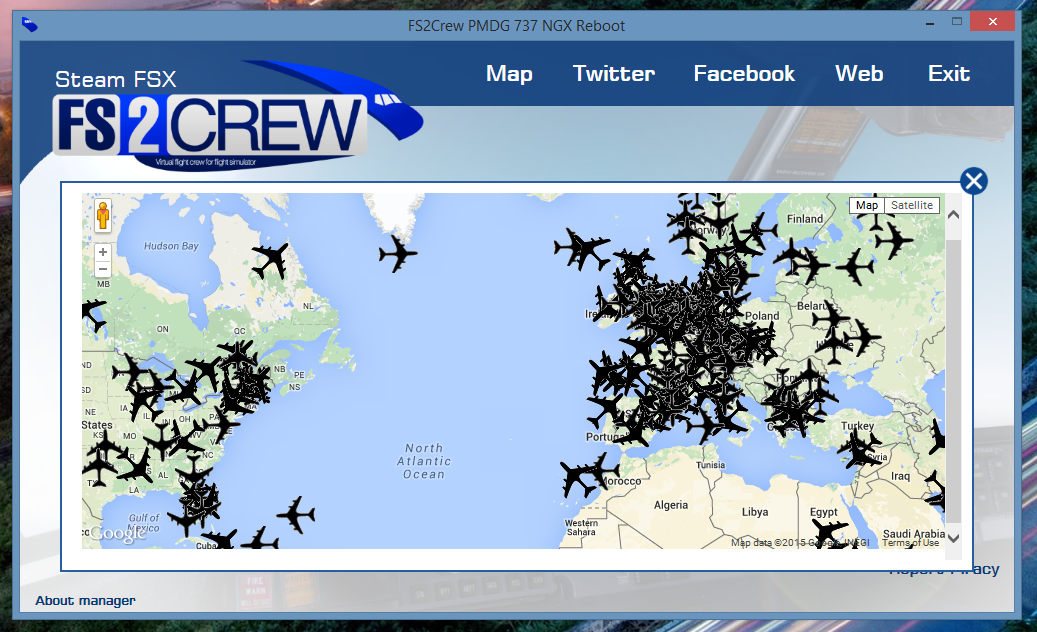Pick the Street View pegman icon
This screenshot has width=1037, height=632.
[x=103, y=216]
